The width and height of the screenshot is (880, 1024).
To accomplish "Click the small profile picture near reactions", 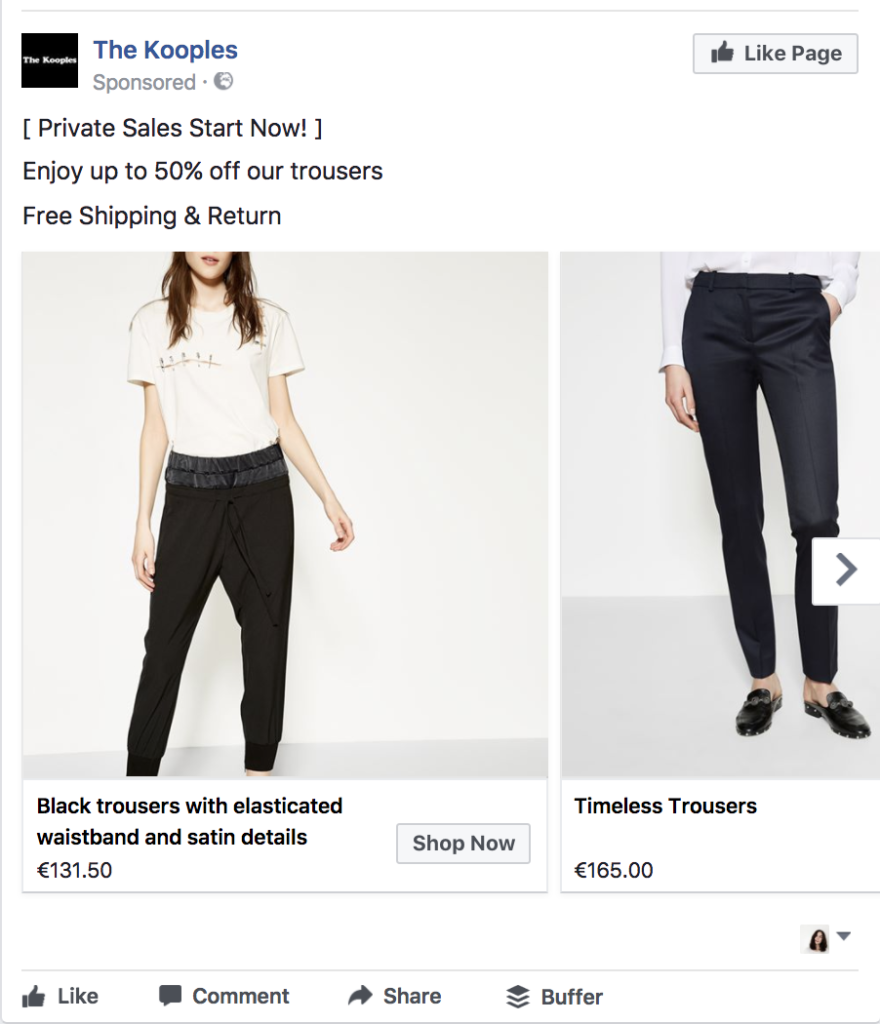I will [815, 939].
